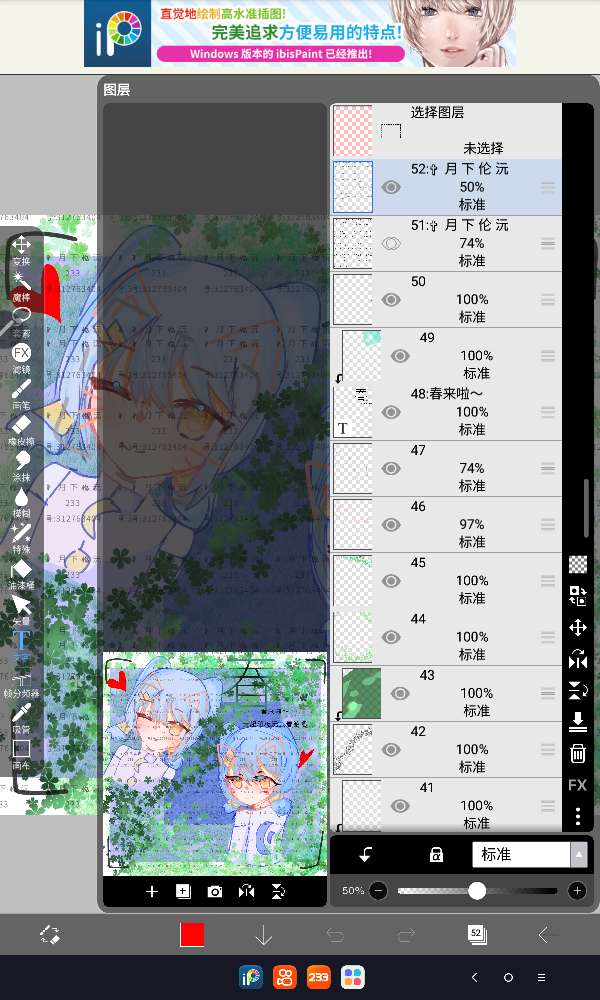This screenshot has width=600, height=1000.
Task: Add a new layer with plus icon
Action: 152,891
